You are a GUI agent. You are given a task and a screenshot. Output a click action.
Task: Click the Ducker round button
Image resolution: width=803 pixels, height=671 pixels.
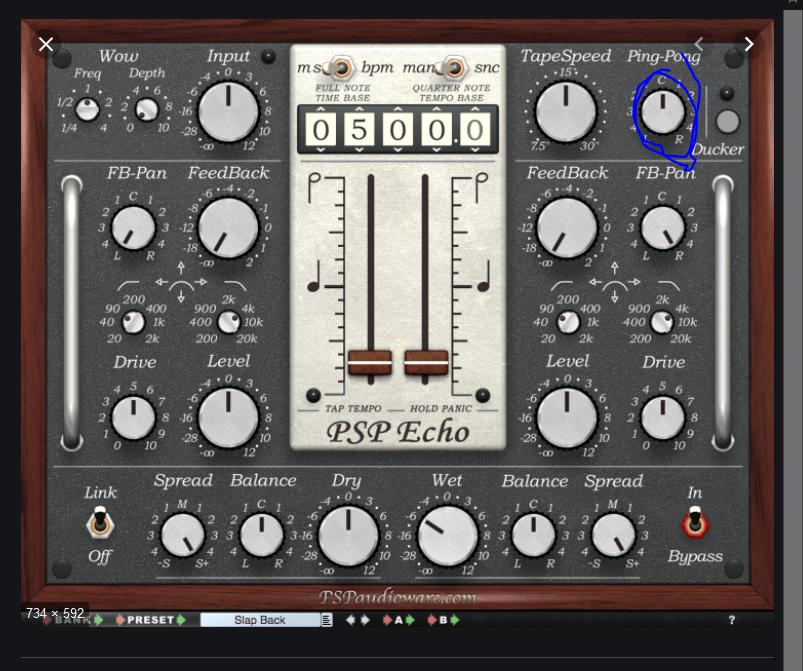click(728, 121)
